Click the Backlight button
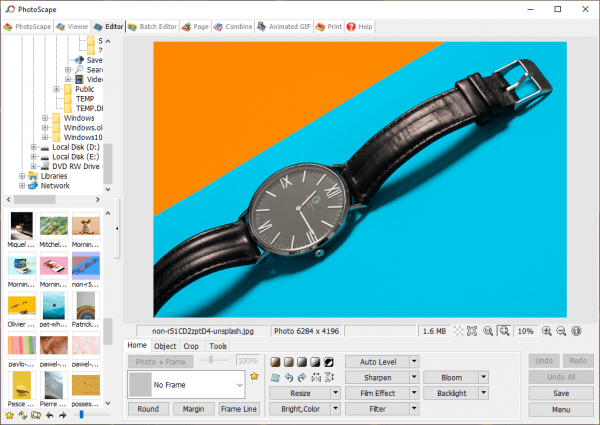Image resolution: width=600 pixels, height=425 pixels. point(452,393)
